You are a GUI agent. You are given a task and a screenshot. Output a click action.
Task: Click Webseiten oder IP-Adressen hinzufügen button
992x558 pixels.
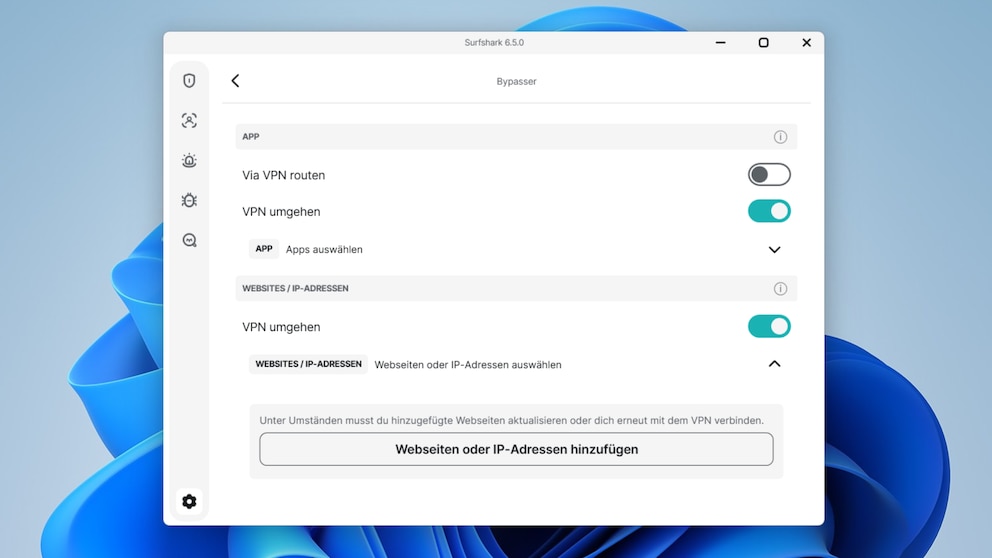click(x=516, y=449)
